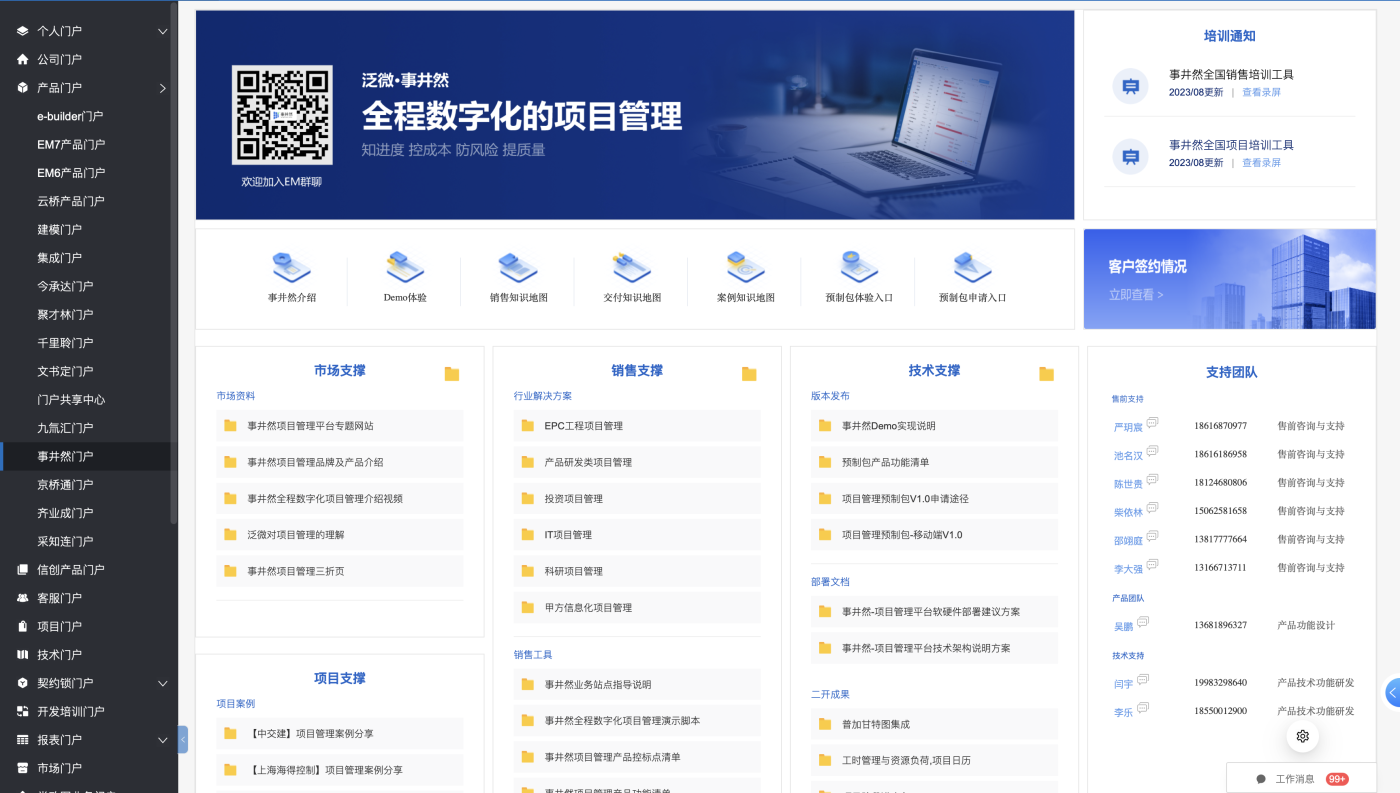The image size is (1400, 793).
Task: Select e-builder门户 in the sidebar
Action: tap(70, 116)
